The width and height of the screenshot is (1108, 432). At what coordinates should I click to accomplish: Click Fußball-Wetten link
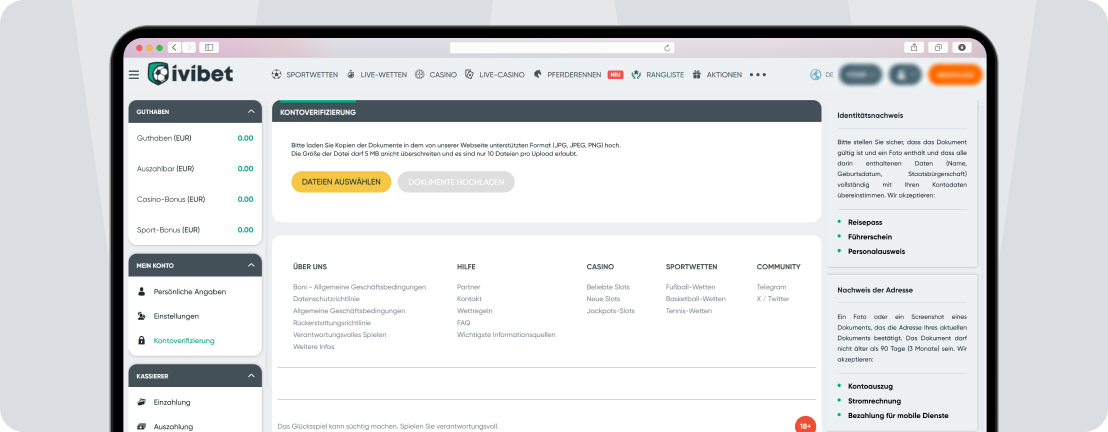(x=690, y=287)
